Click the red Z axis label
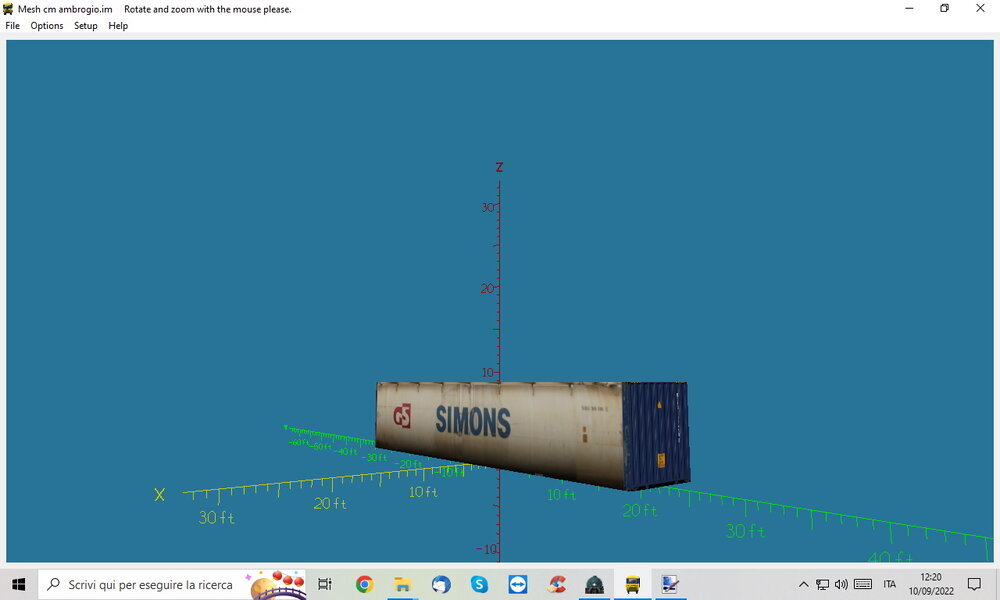Image resolution: width=1000 pixels, height=600 pixels. 499,167
